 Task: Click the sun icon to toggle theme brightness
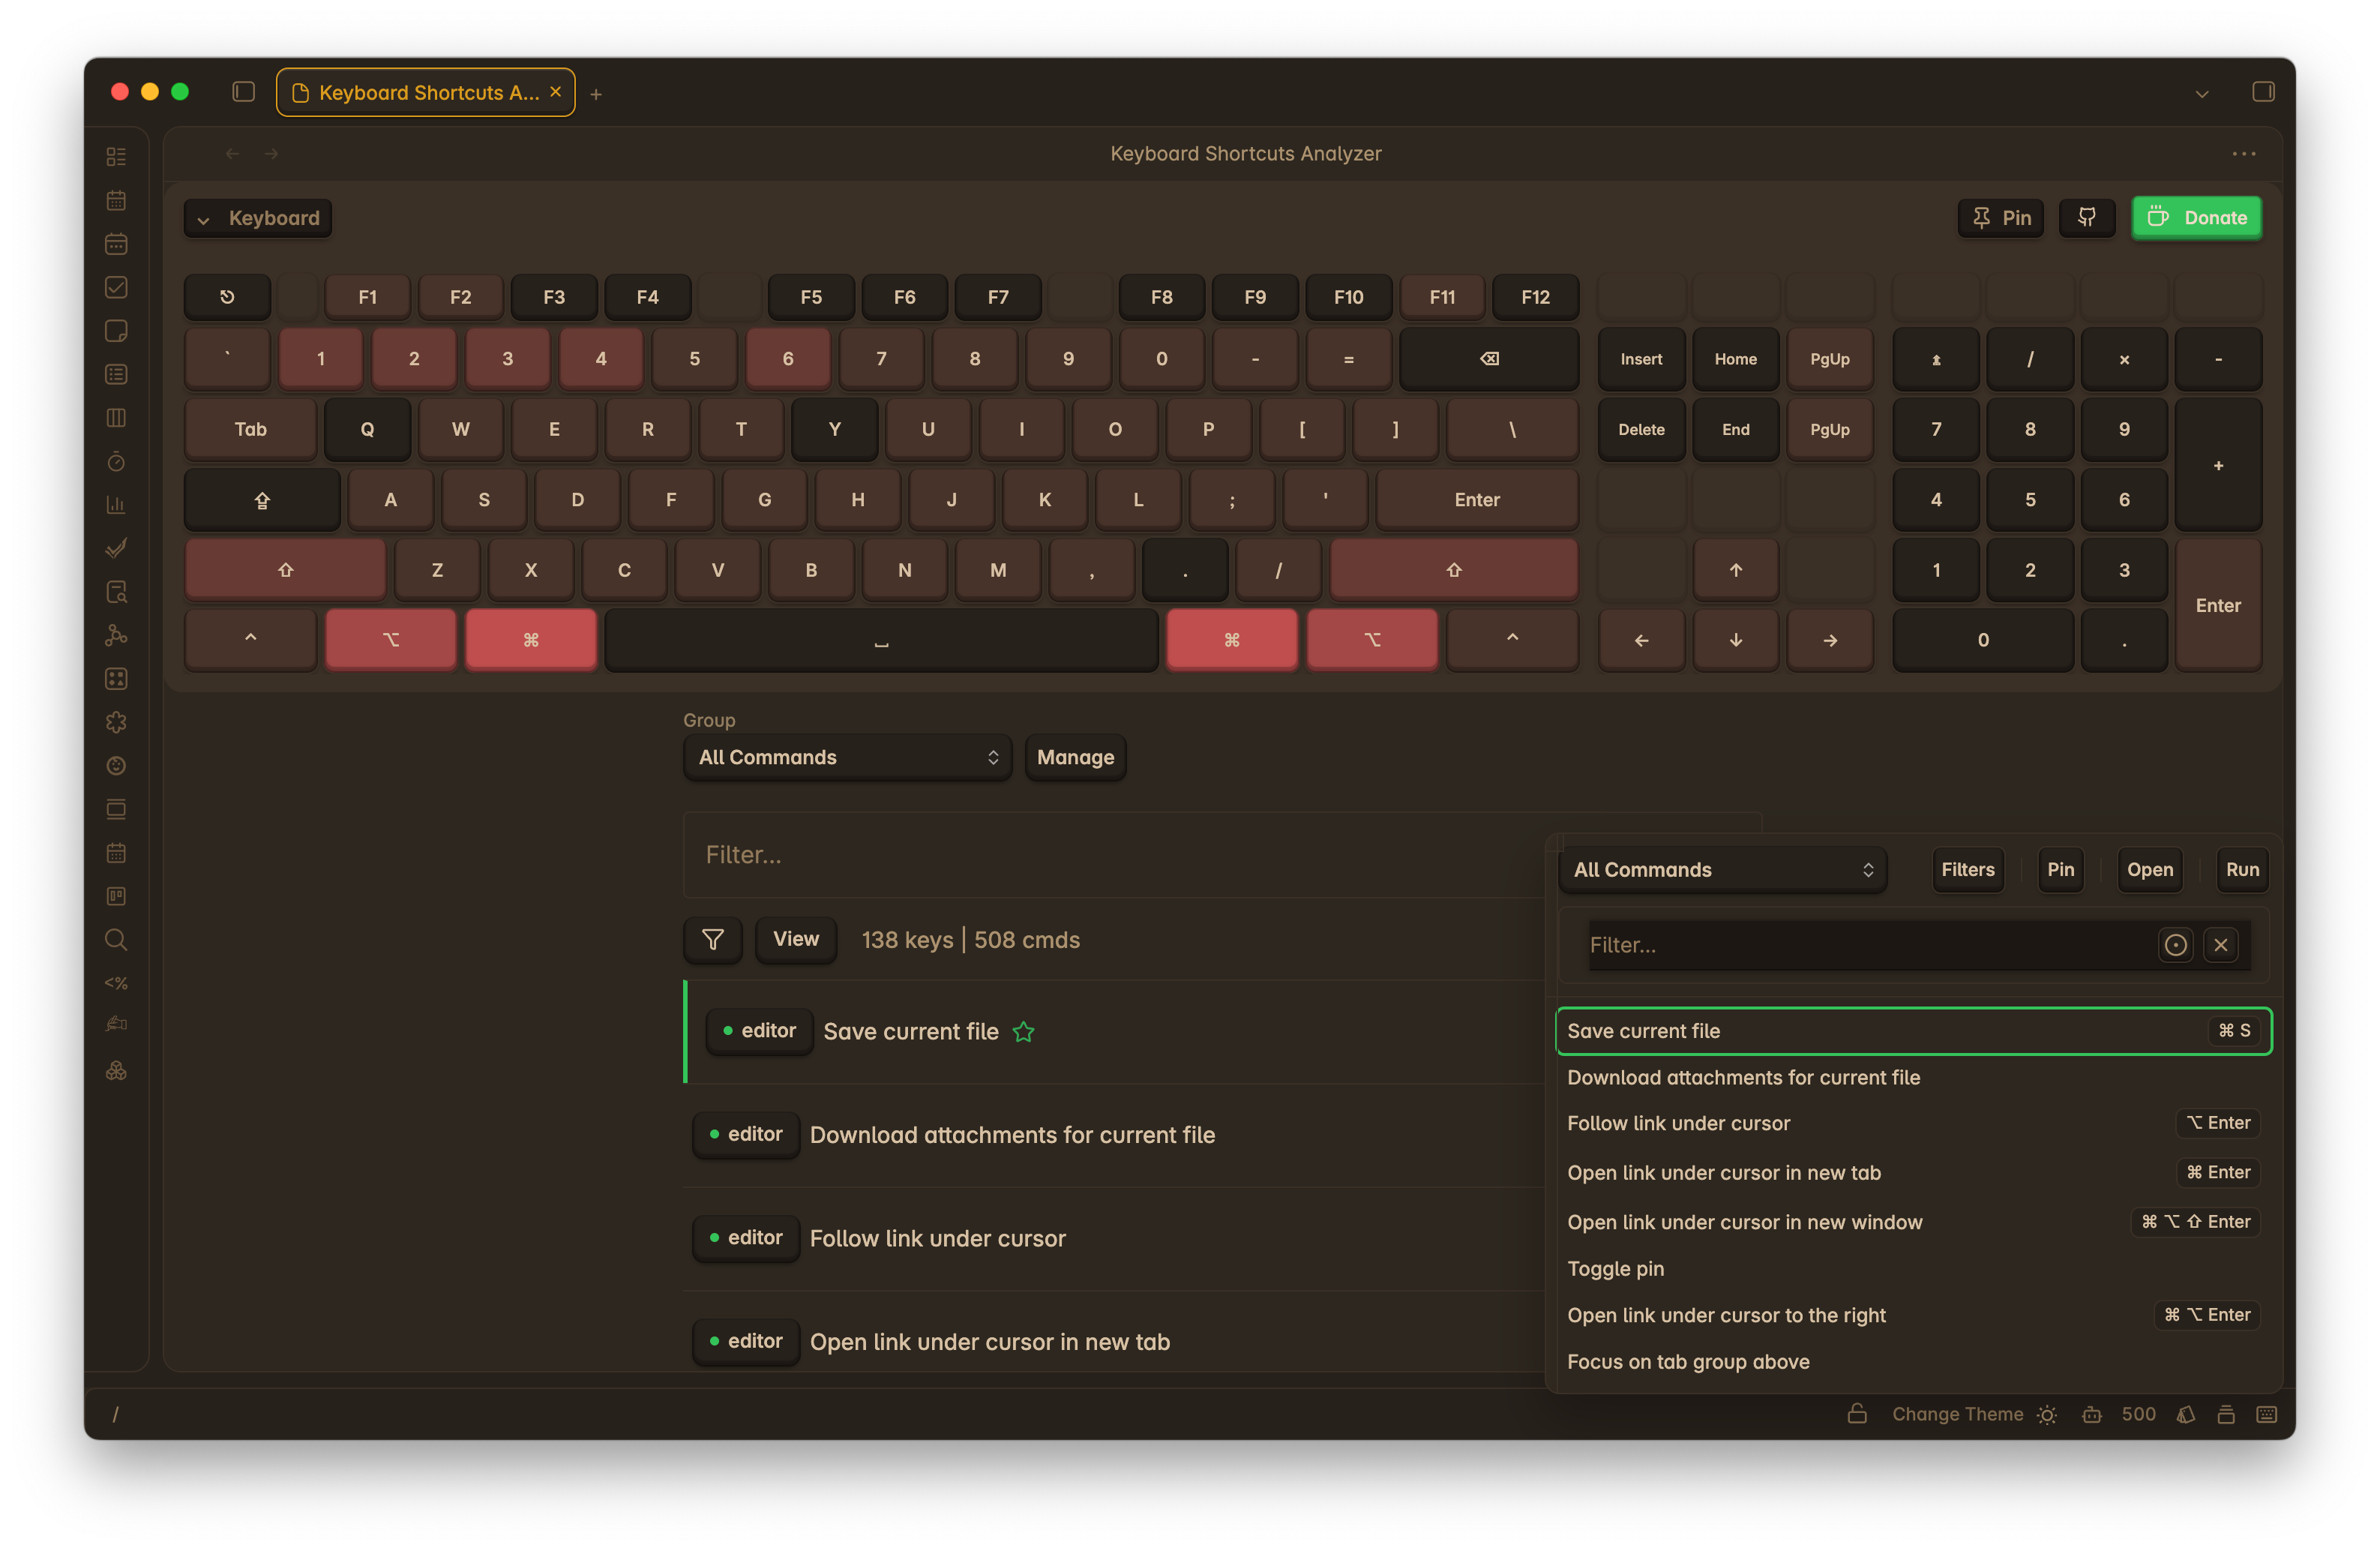click(2046, 1414)
